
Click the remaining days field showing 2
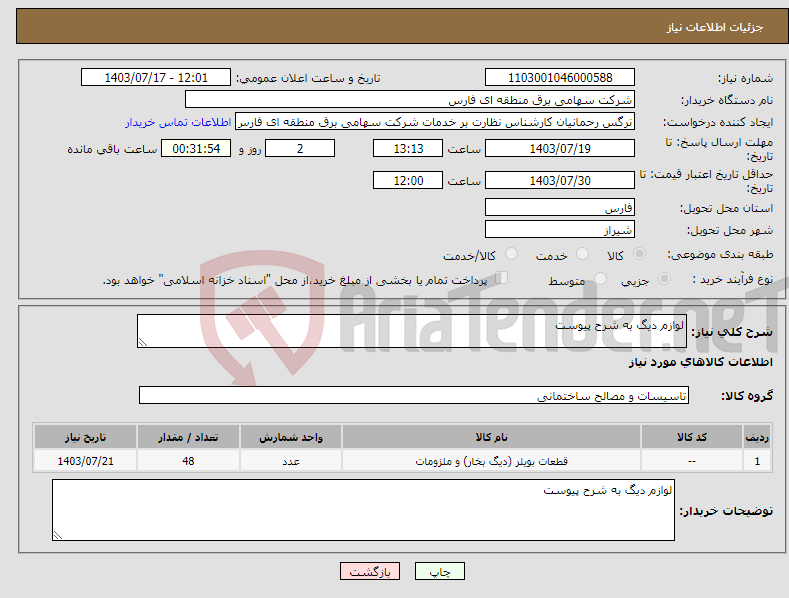click(x=300, y=148)
